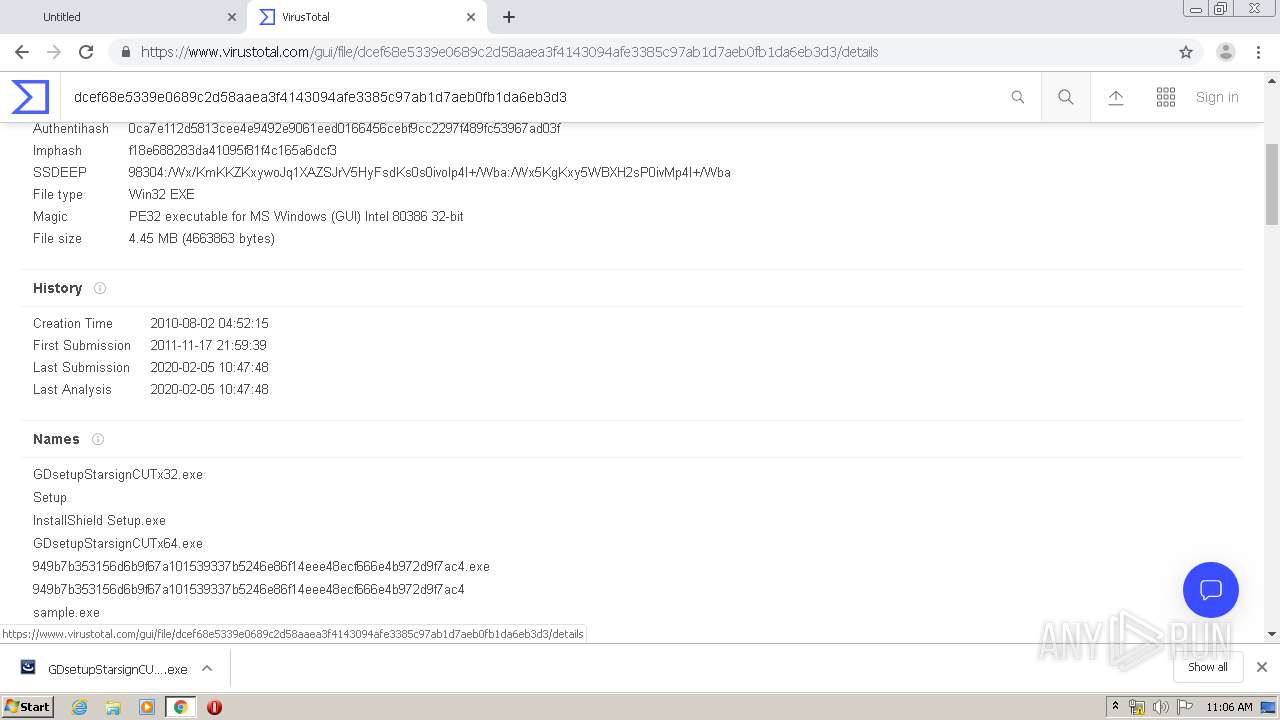This screenshot has width=1280, height=720.
Task: Click the File type value Win32 EXE
Action: (161, 194)
